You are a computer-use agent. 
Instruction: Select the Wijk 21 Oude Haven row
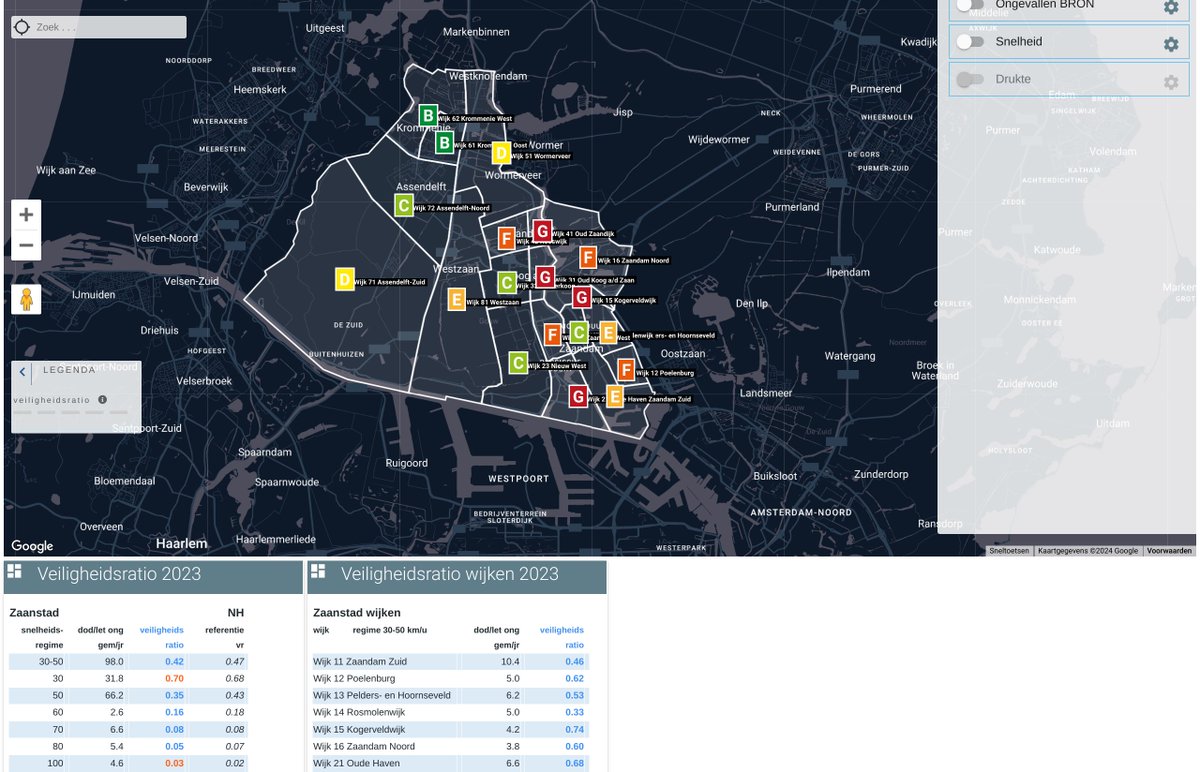[449, 764]
